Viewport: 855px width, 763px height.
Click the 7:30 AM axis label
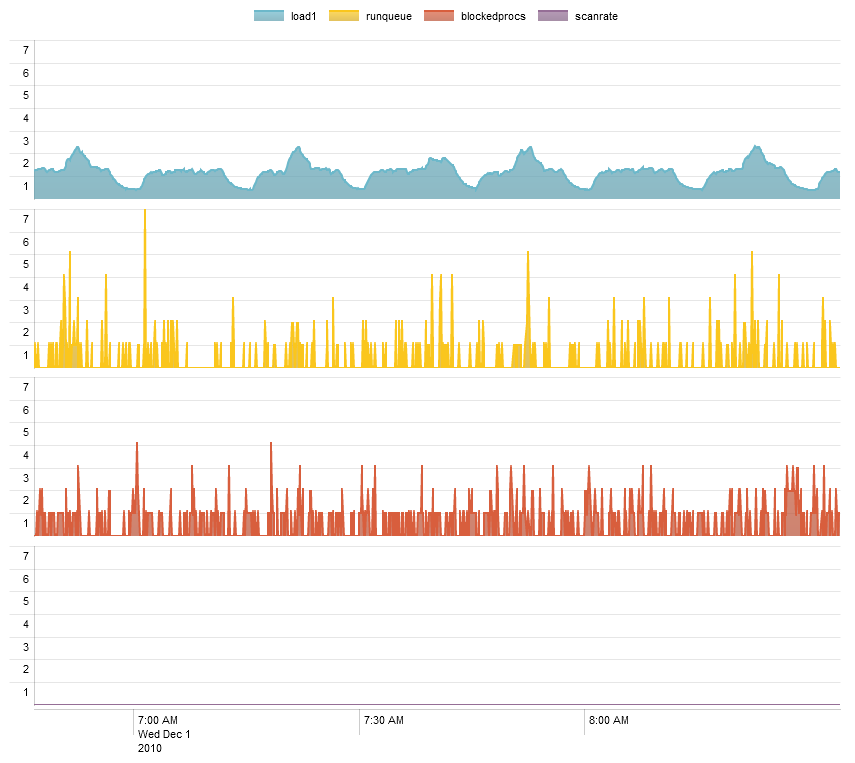click(383, 720)
